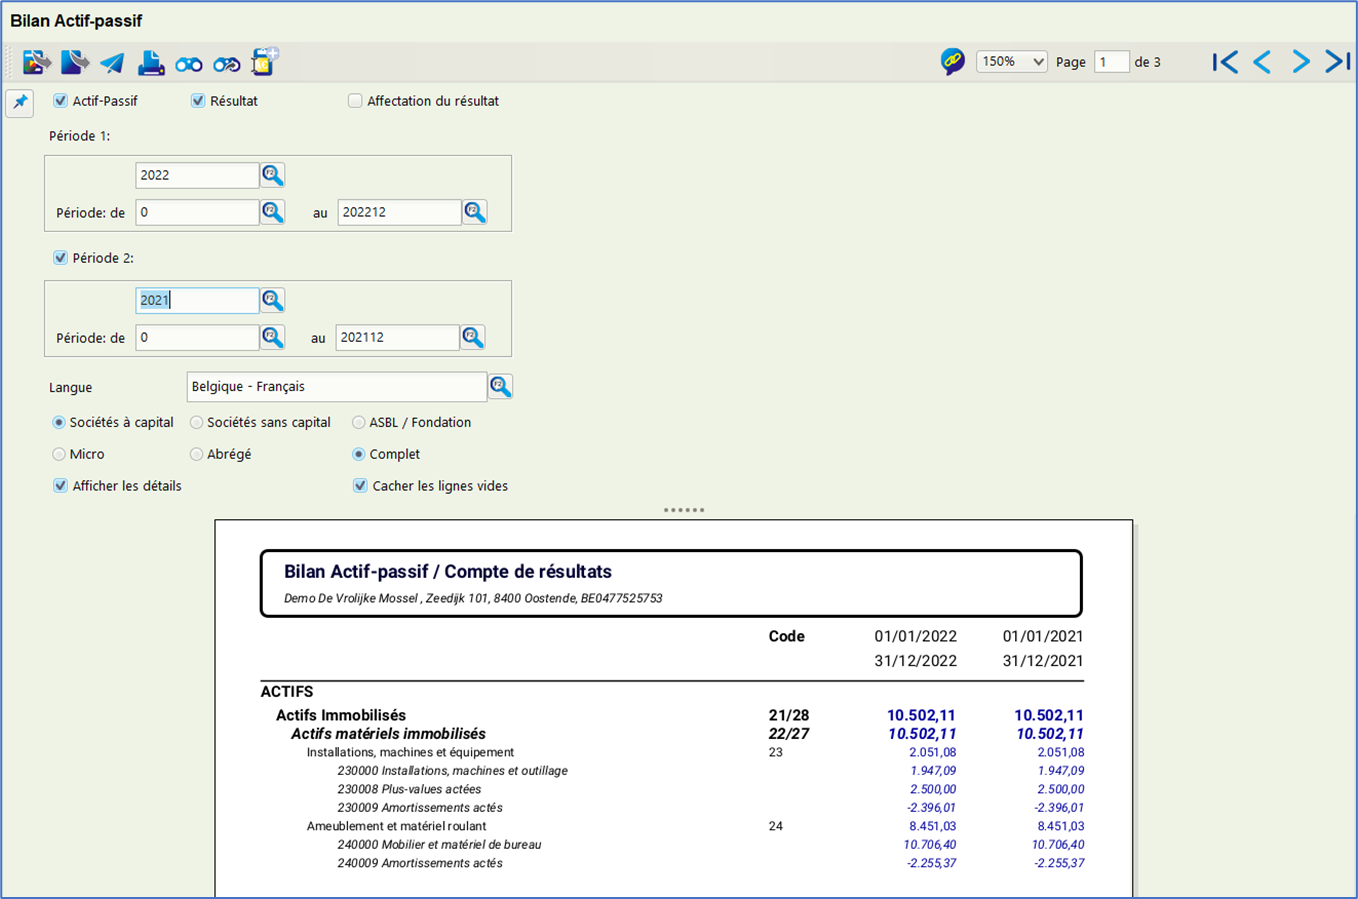Viewport: 1358px width, 899px height.
Task: Toggle Afficher les détails checkbox
Action: coord(61,486)
